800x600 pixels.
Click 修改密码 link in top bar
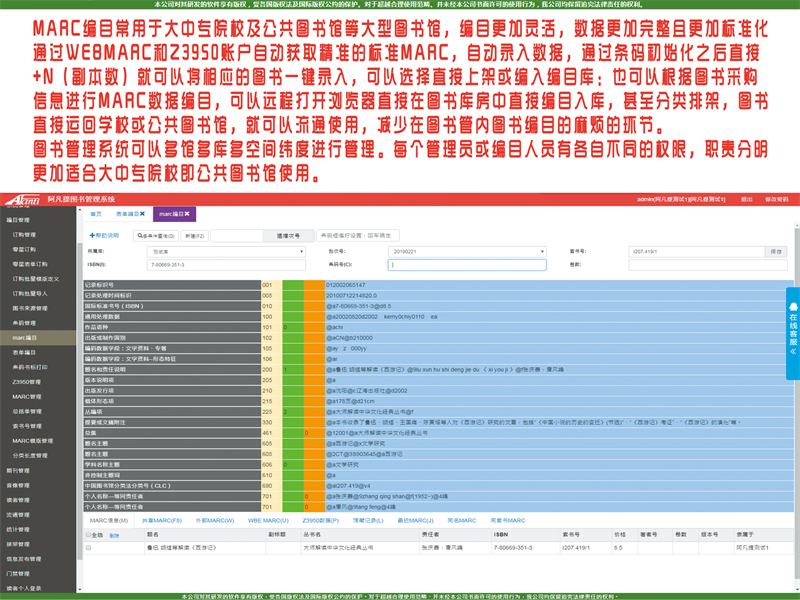point(777,199)
